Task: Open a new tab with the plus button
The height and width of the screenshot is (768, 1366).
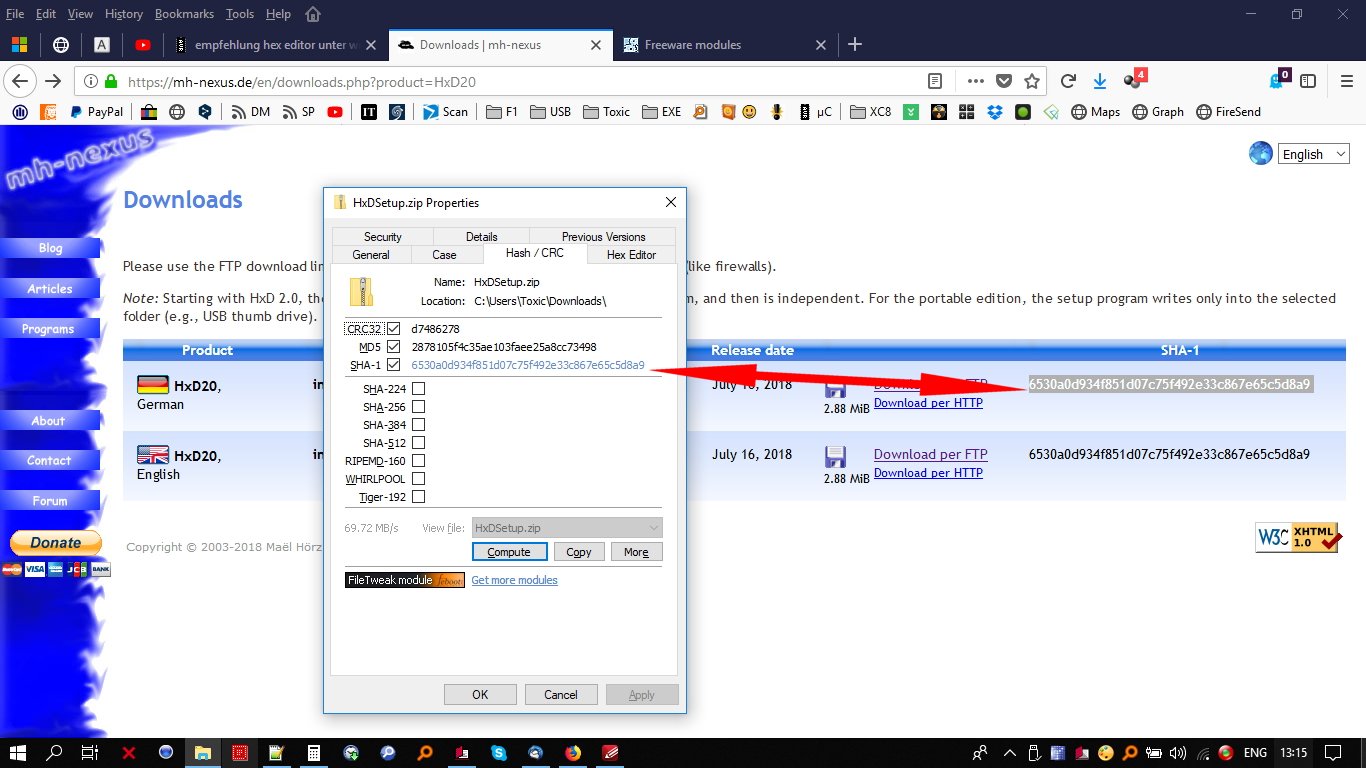Action: click(854, 44)
